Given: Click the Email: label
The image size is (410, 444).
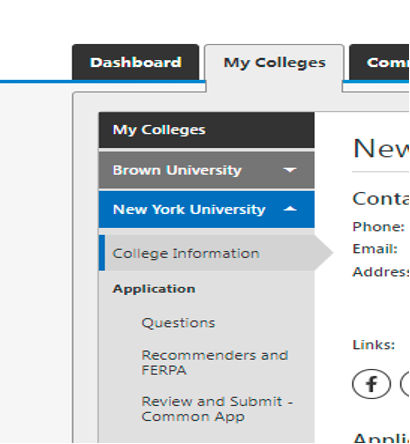Looking at the screenshot, I should 375,249.
